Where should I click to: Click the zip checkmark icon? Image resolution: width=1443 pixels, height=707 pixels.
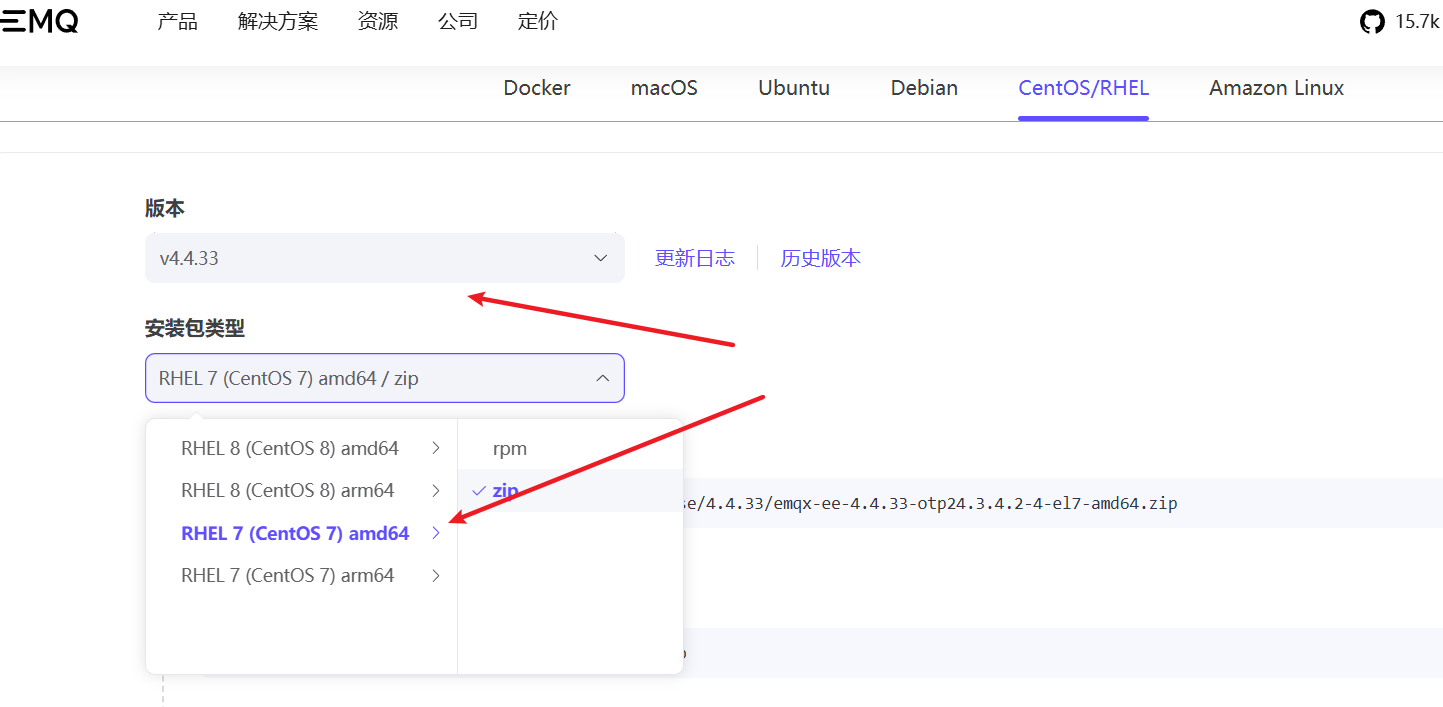(479, 491)
